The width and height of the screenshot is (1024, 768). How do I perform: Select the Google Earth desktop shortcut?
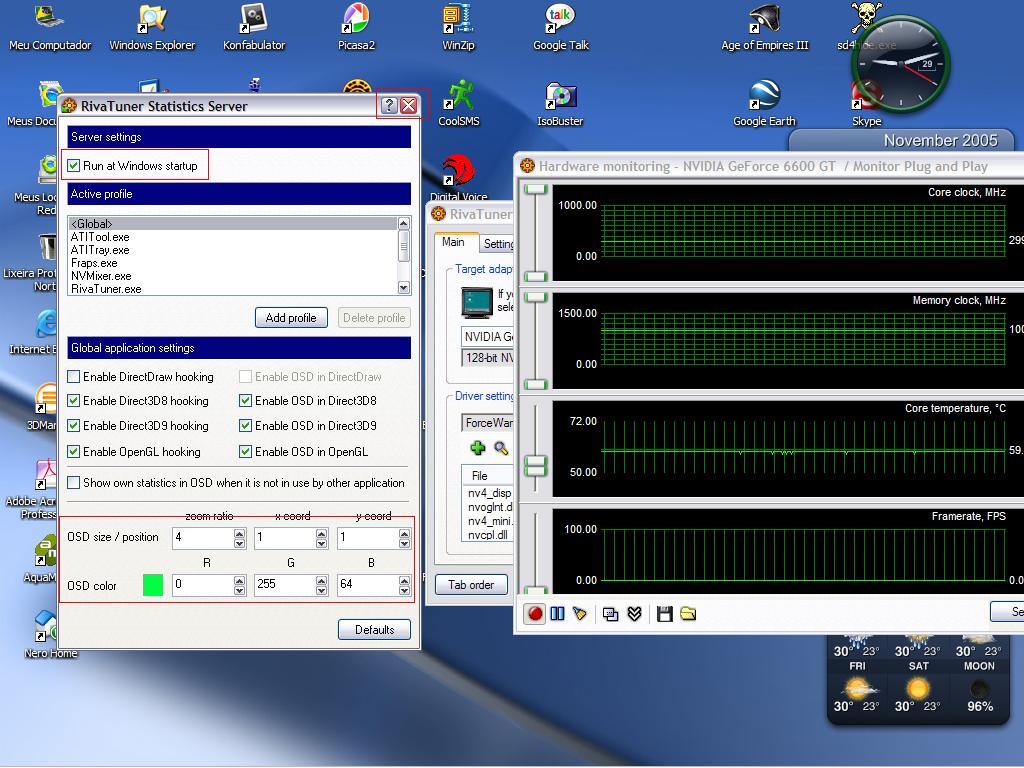pyautogui.click(x=765, y=103)
